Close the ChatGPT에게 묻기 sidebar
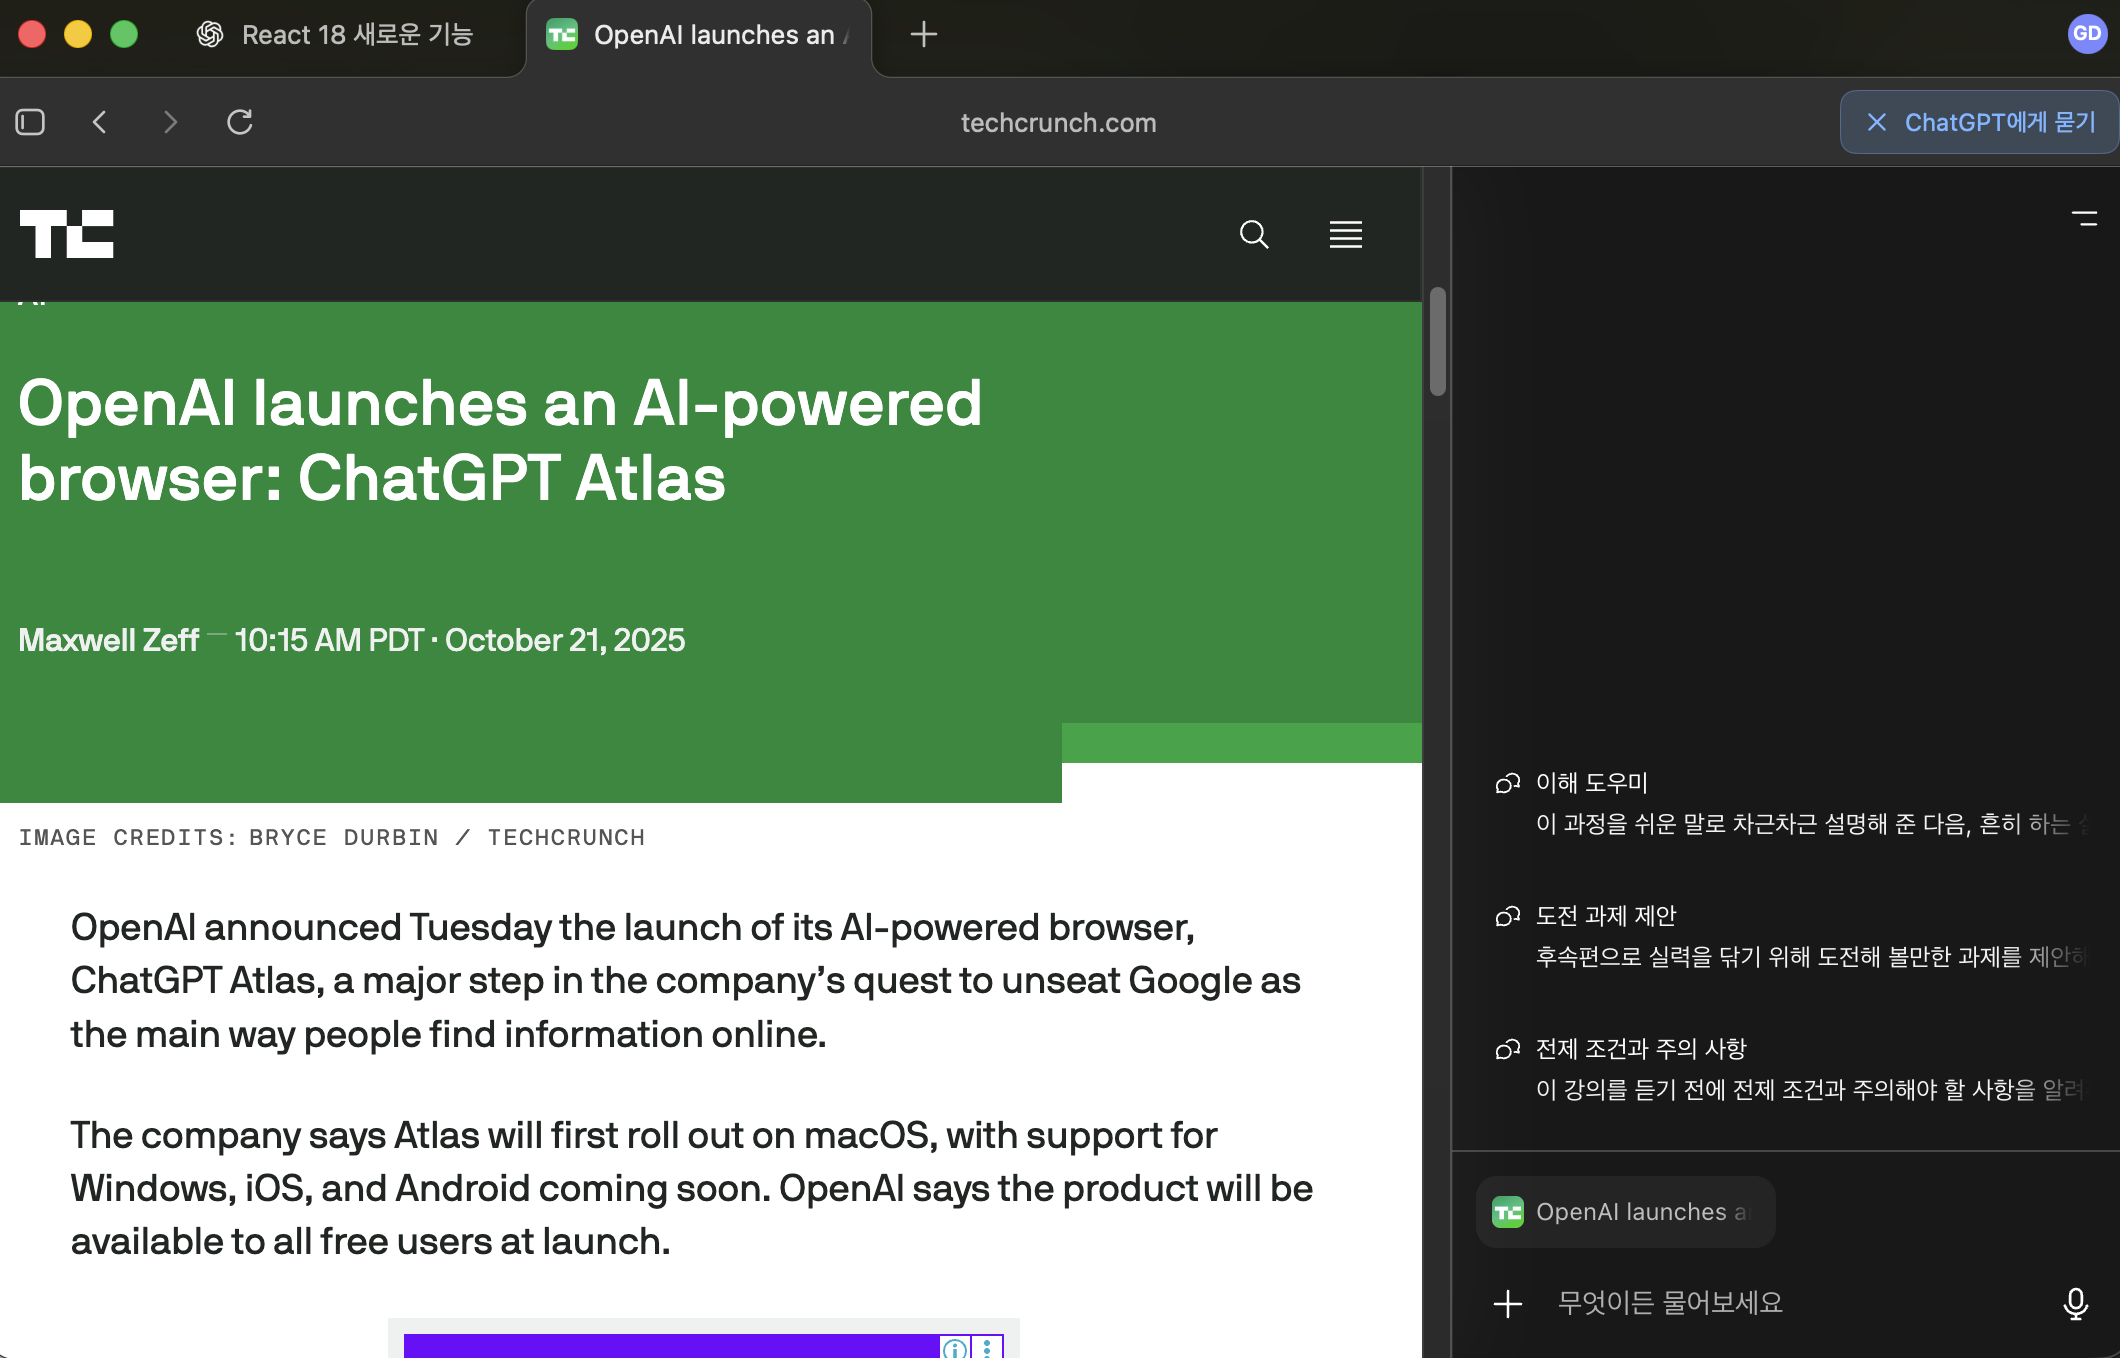The width and height of the screenshot is (2120, 1358). [1877, 122]
